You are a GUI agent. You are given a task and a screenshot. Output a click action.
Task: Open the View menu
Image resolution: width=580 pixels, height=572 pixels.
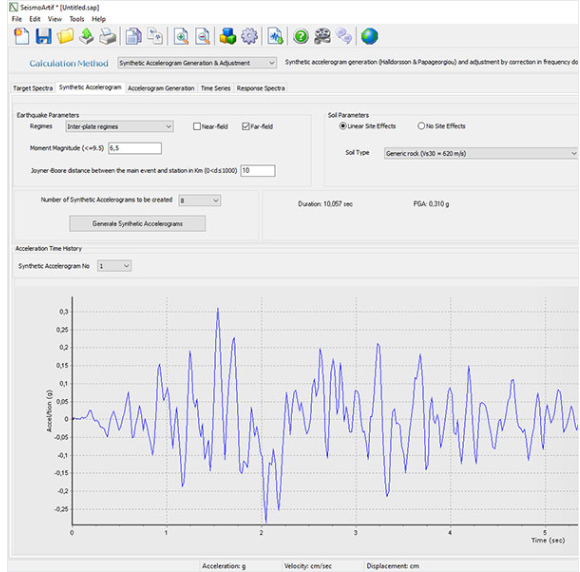tap(55, 19)
